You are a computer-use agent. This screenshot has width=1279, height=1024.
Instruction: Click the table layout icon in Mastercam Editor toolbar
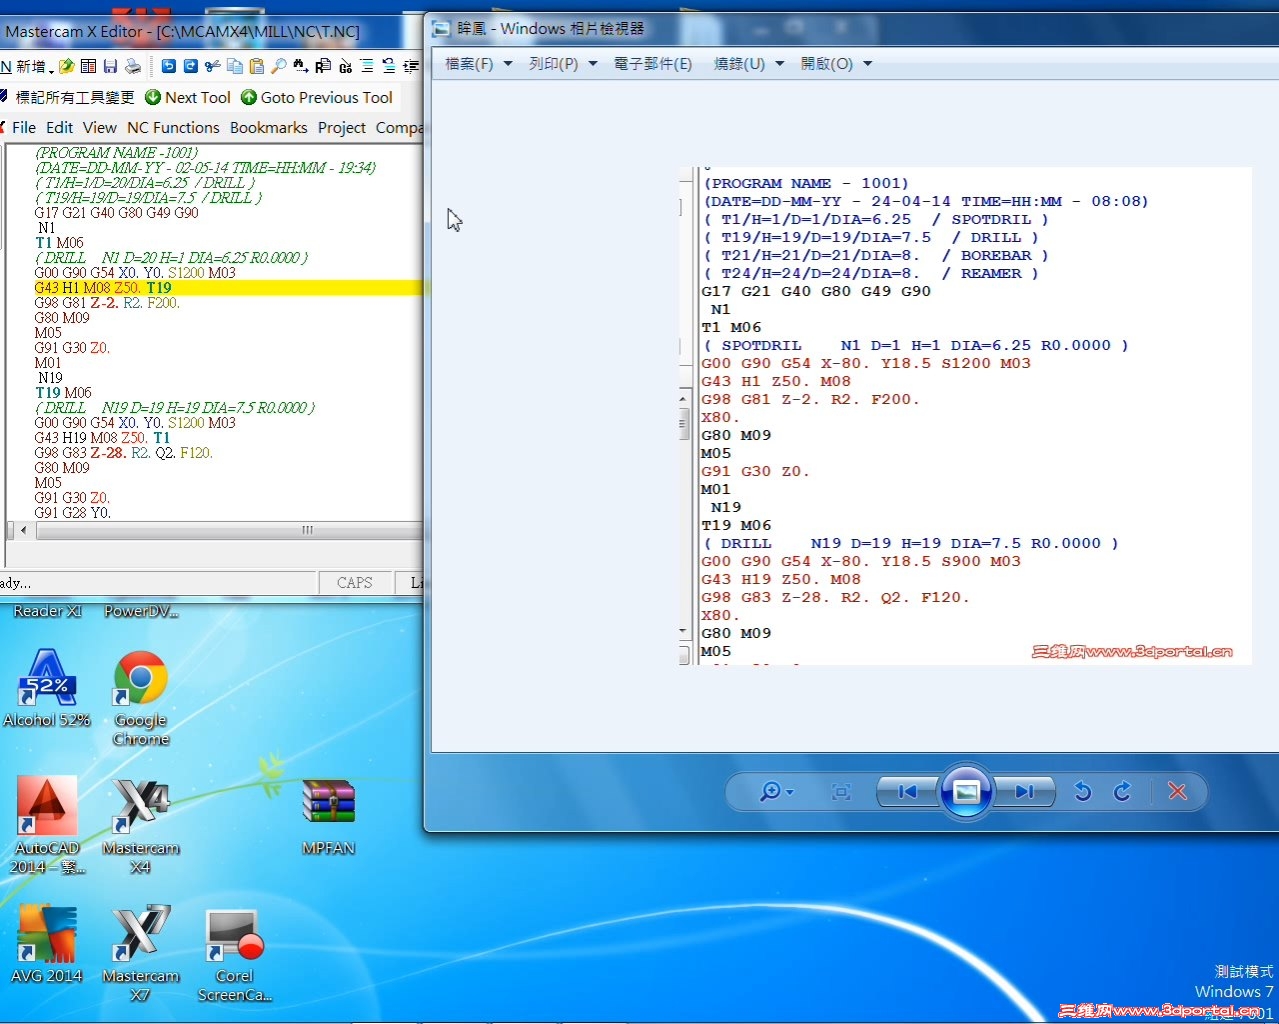(x=88, y=66)
